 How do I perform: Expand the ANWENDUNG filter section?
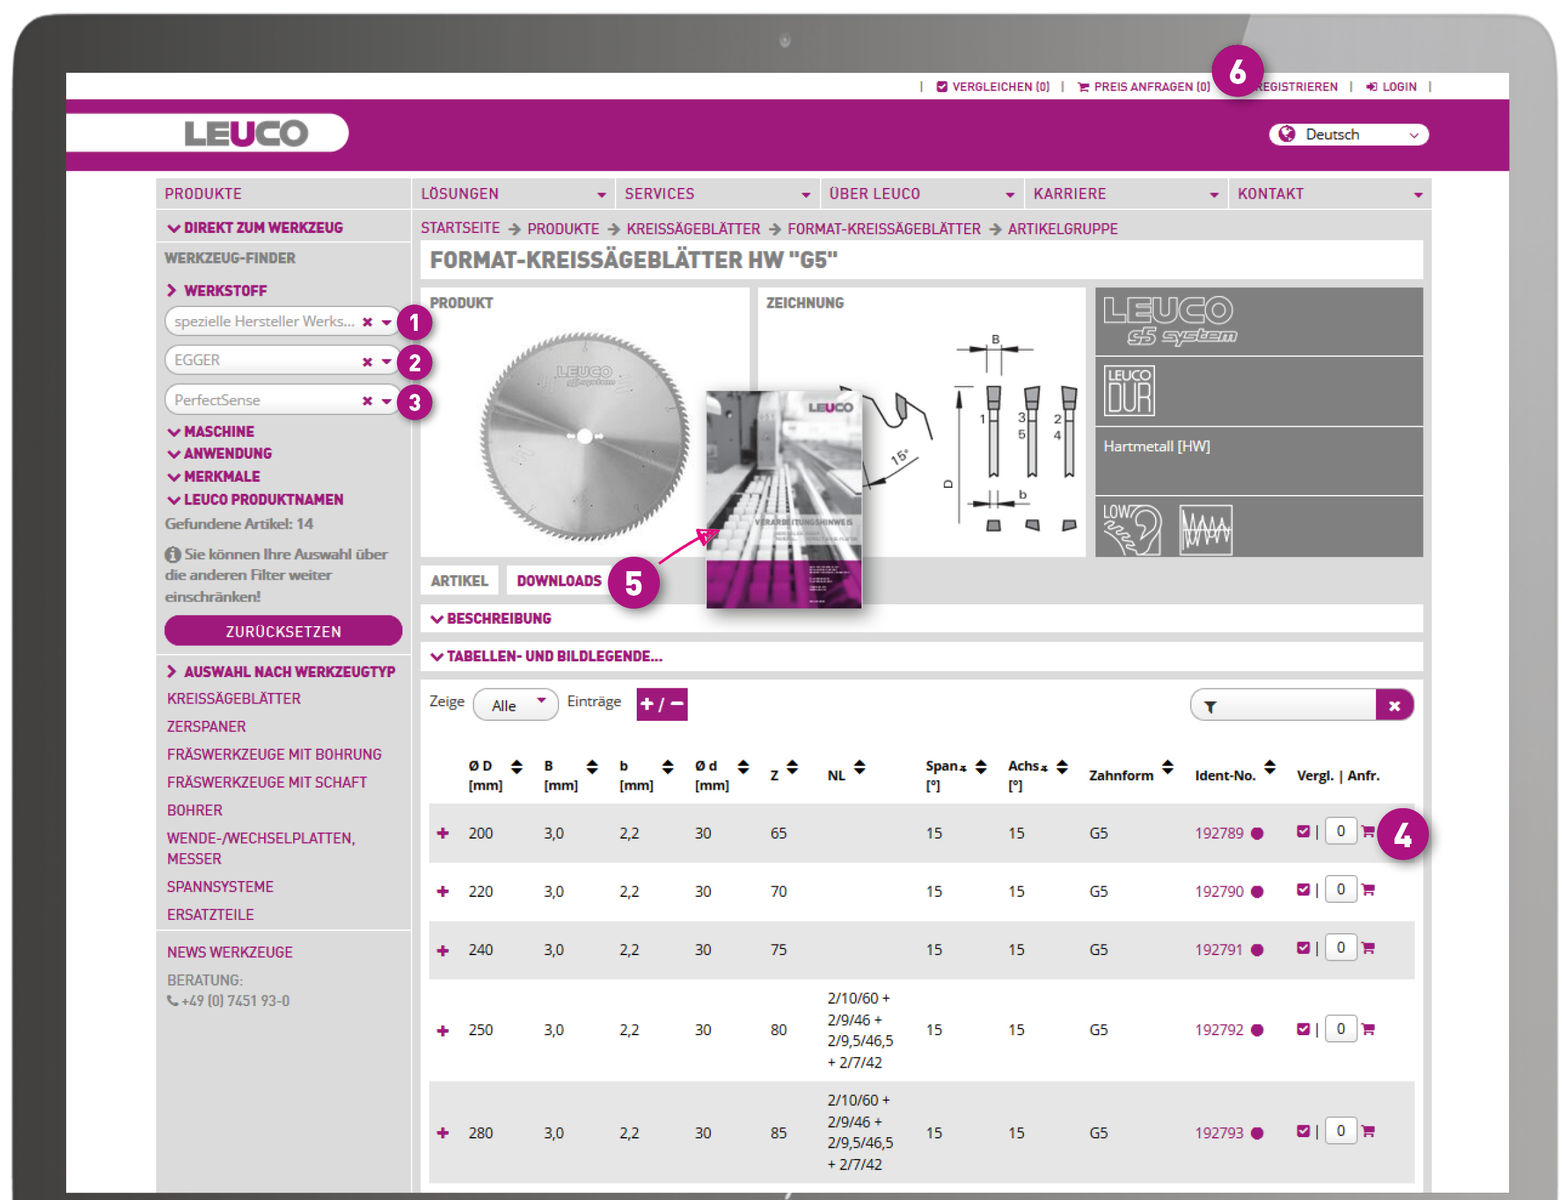(x=219, y=454)
